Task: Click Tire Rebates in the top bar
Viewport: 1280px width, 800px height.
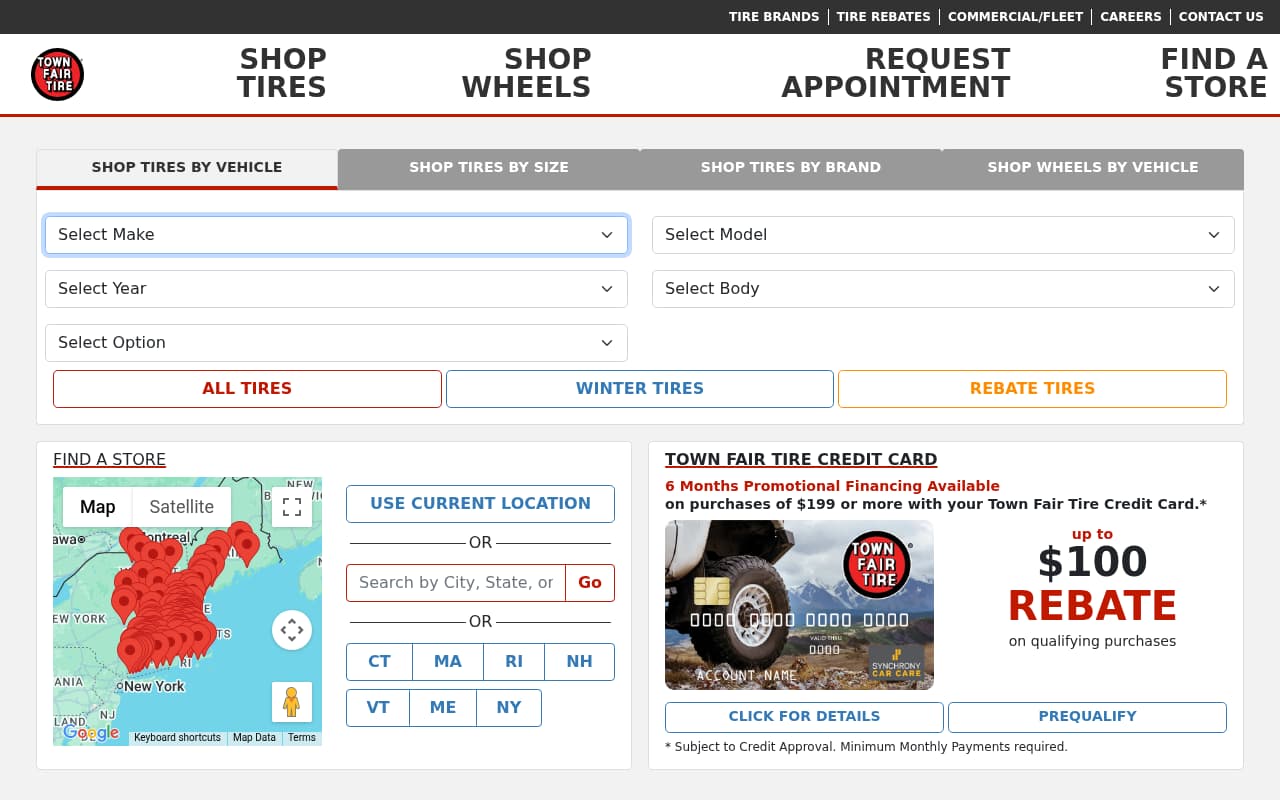Action: pos(883,16)
